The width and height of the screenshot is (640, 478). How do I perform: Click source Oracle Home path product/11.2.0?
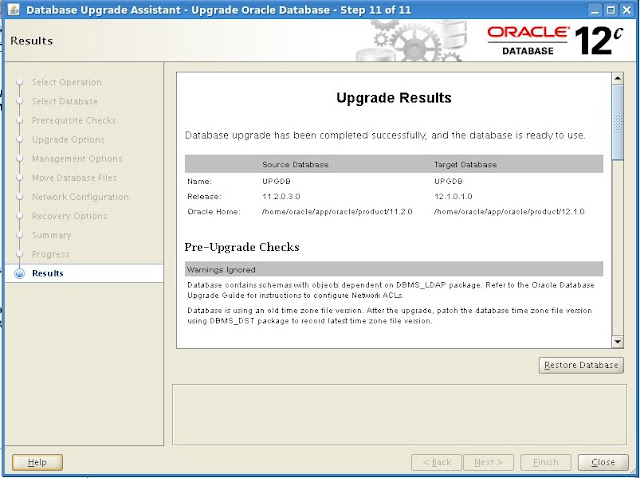click(x=337, y=211)
